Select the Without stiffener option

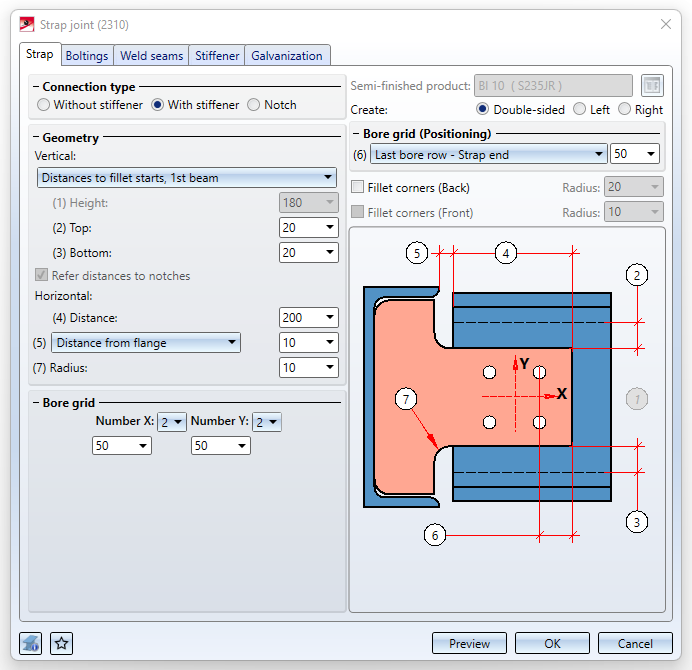click(43, 105)
